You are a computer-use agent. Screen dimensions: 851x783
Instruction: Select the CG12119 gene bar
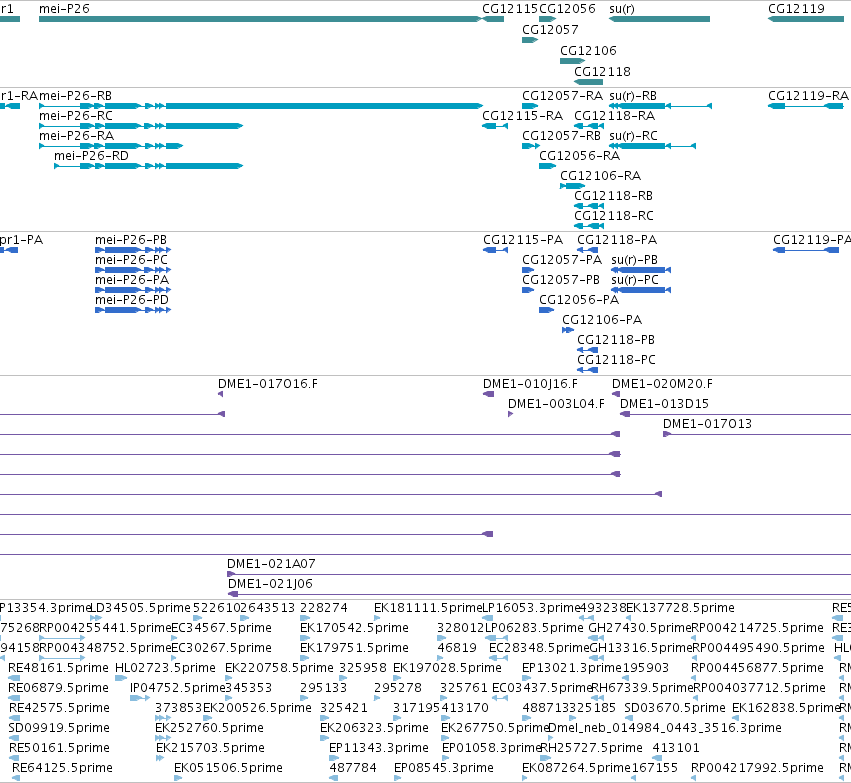click(x=806, y=19)
